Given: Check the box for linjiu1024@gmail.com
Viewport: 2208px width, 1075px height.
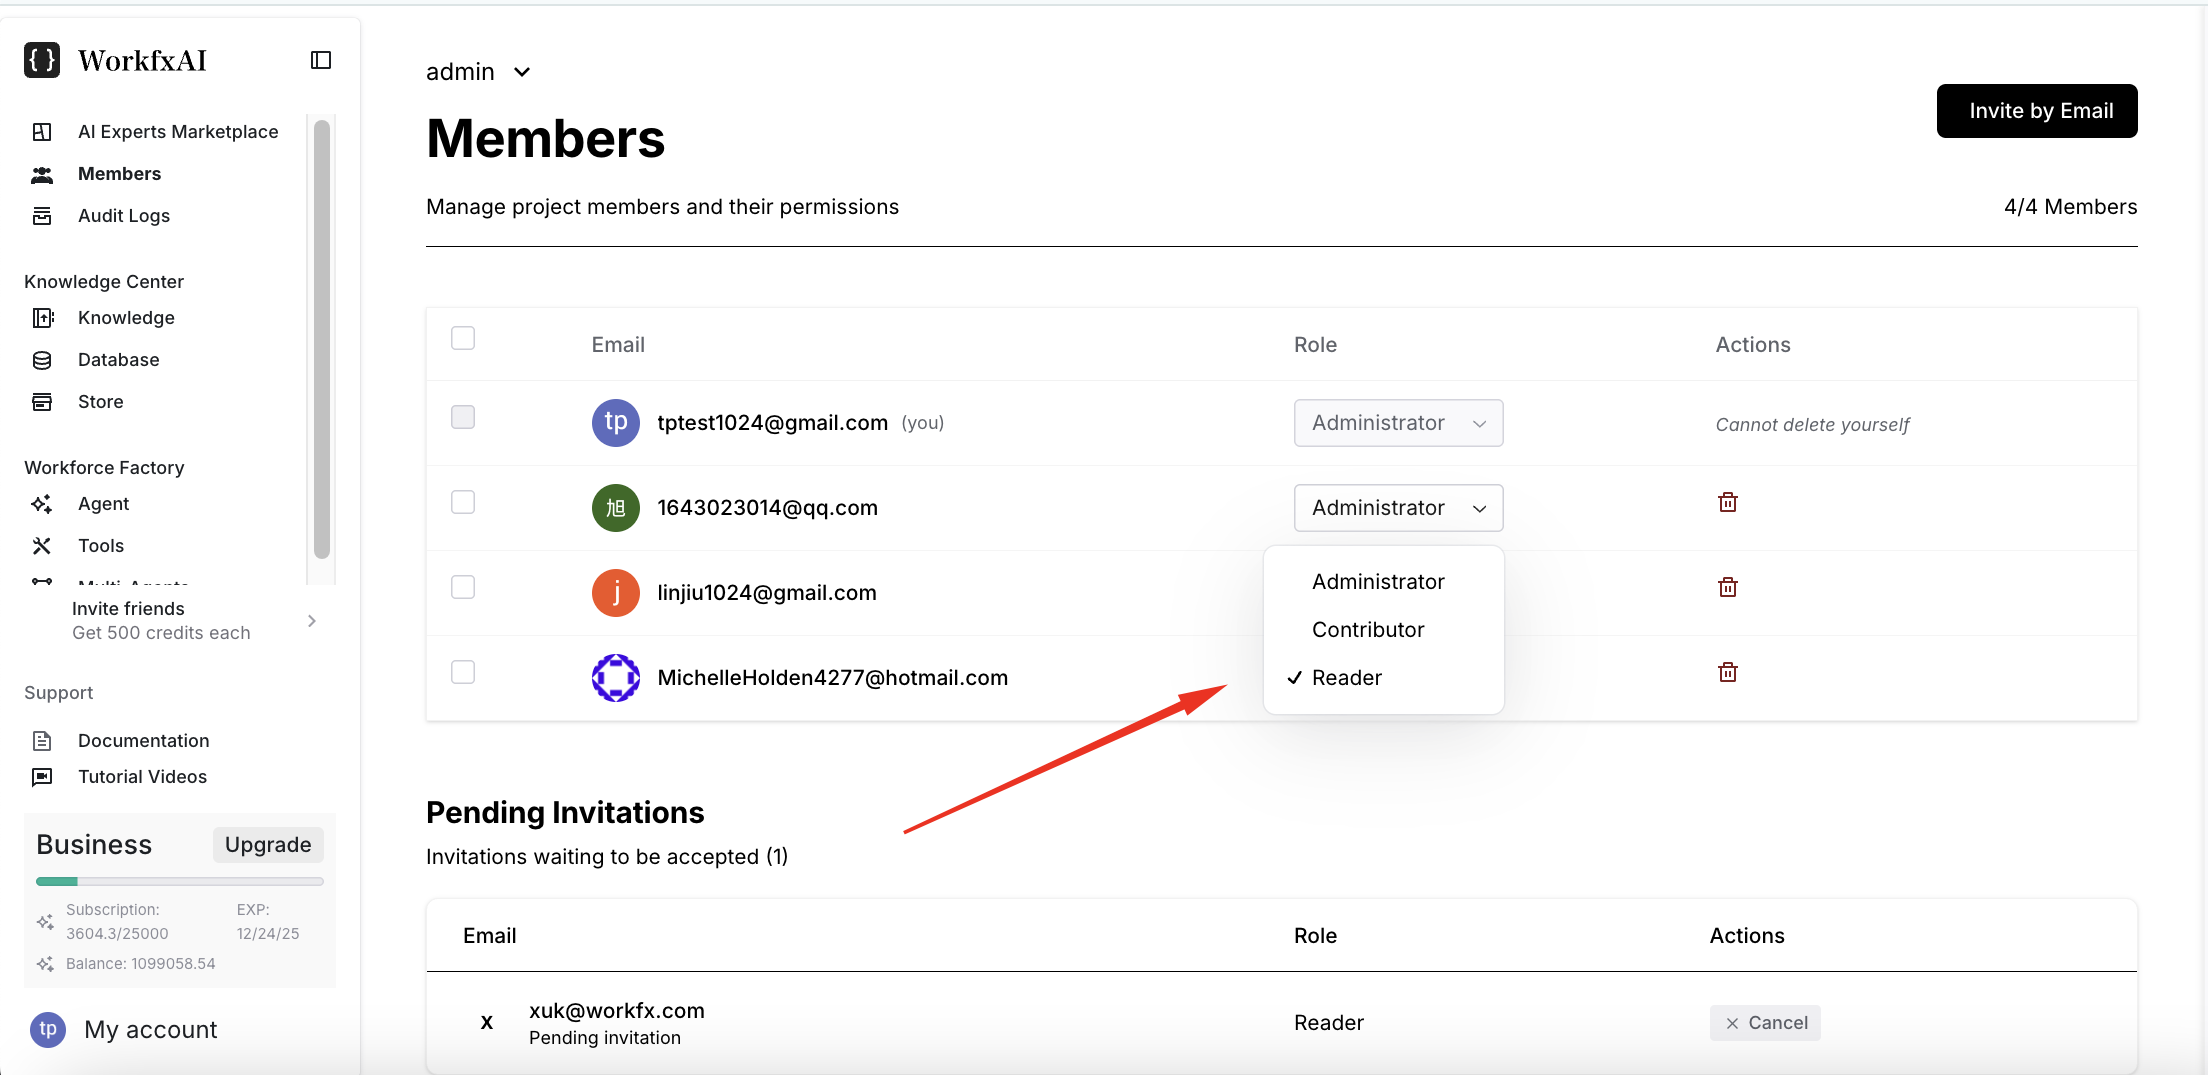Looking at the screenshot, I should pyautogui.click(x=463, y=587).
